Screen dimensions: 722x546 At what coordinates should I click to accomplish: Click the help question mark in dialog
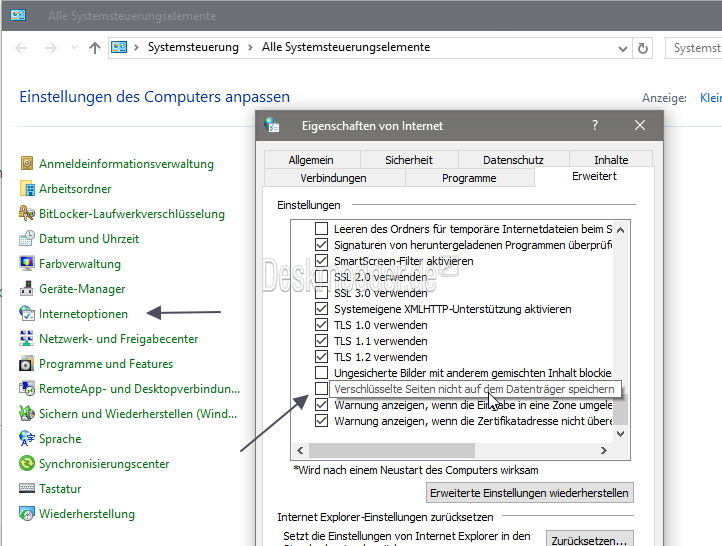click(594, 125)
